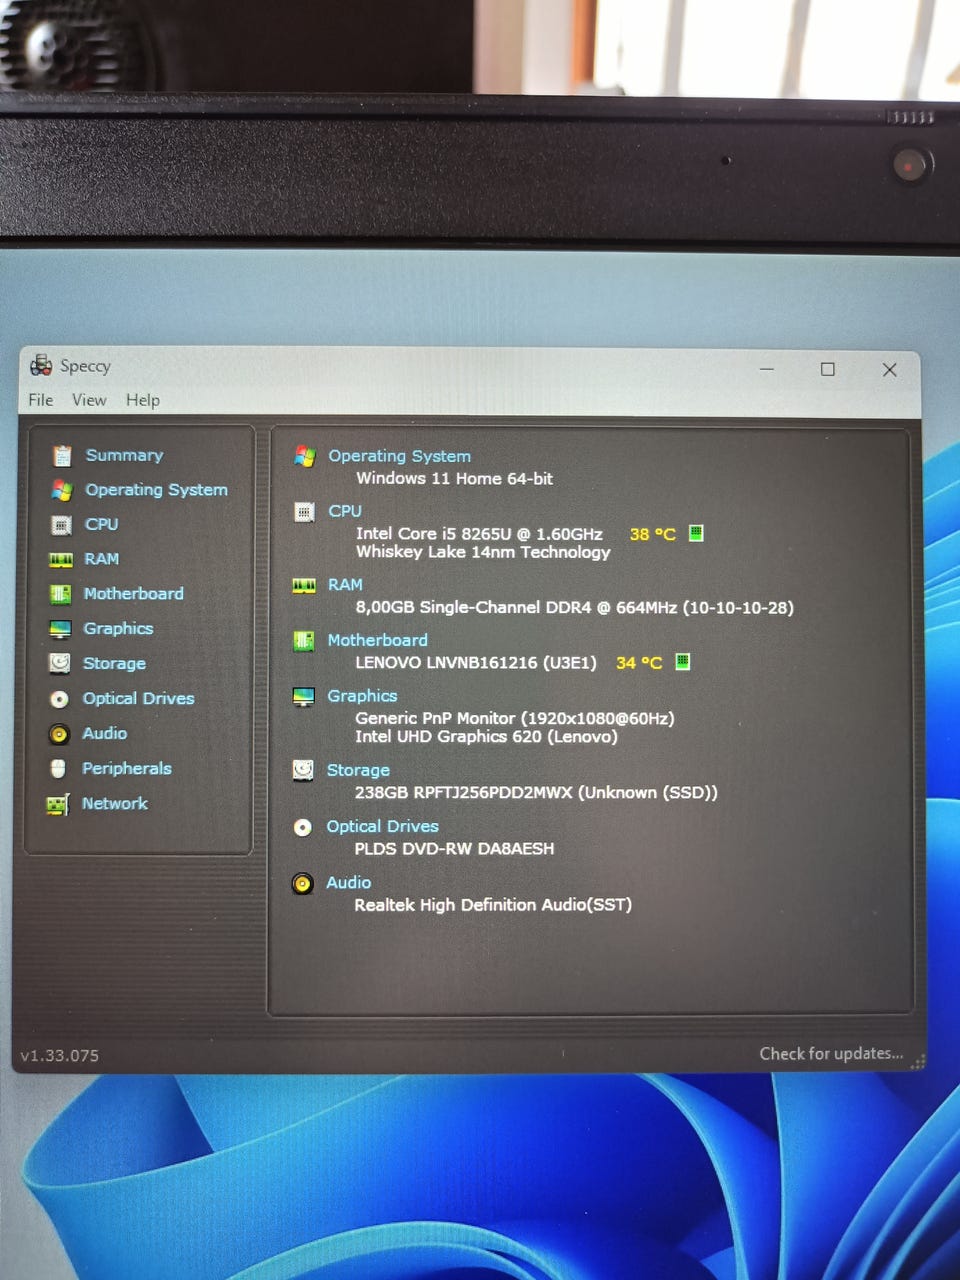Screen dimensions: 960x1280
Task: Select Peripherals in the sidebar
Action: coord(127,768)
